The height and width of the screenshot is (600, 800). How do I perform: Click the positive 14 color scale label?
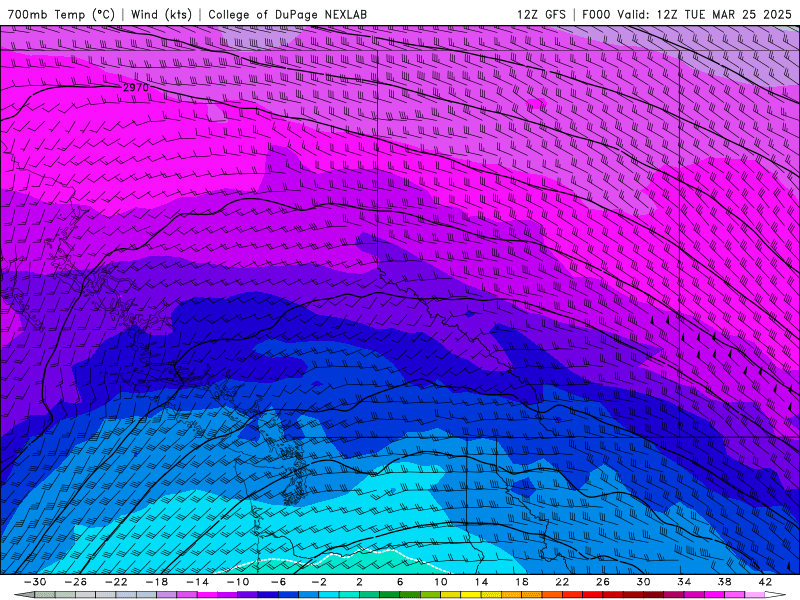pos(481,582)
